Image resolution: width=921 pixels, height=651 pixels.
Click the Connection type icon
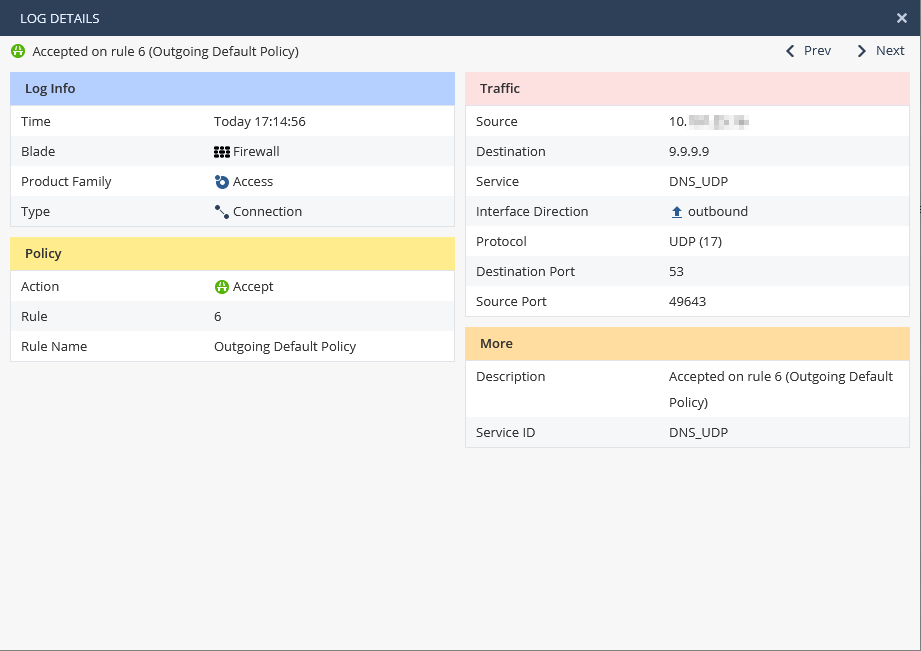[222, 212]
